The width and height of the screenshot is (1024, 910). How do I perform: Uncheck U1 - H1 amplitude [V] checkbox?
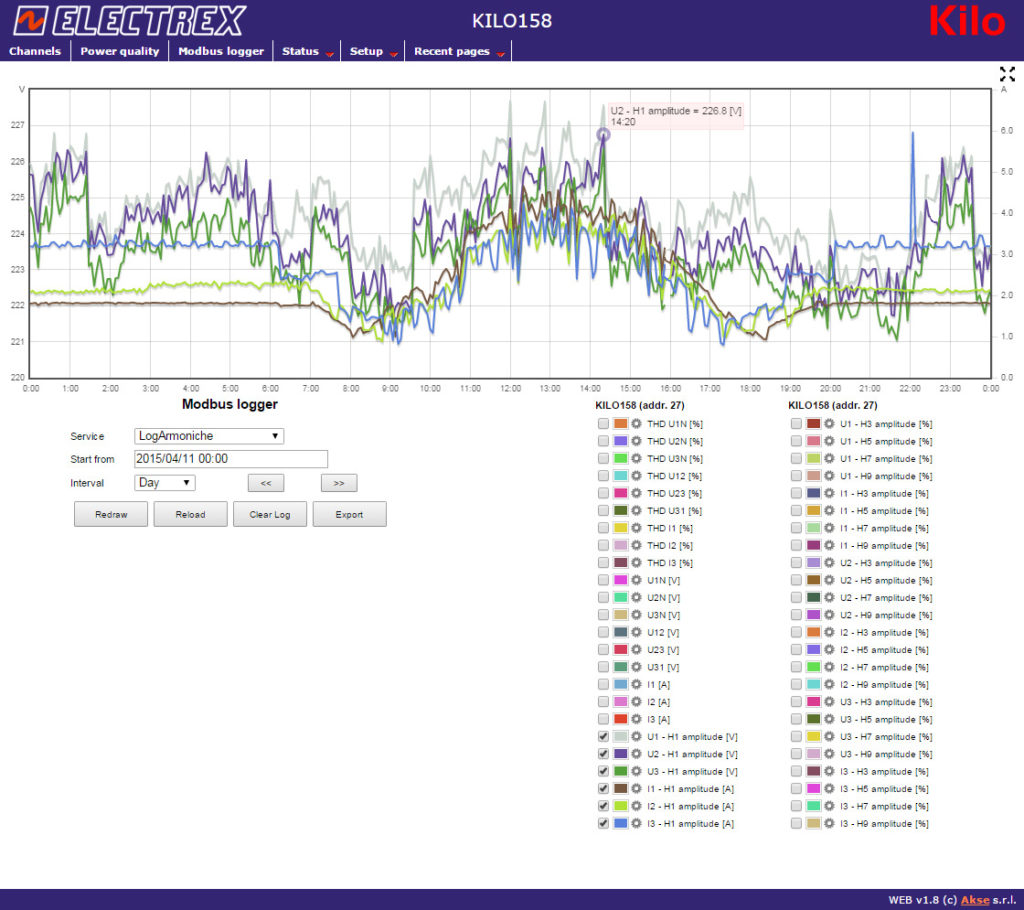pyautogui.click(x=603, y=736)
